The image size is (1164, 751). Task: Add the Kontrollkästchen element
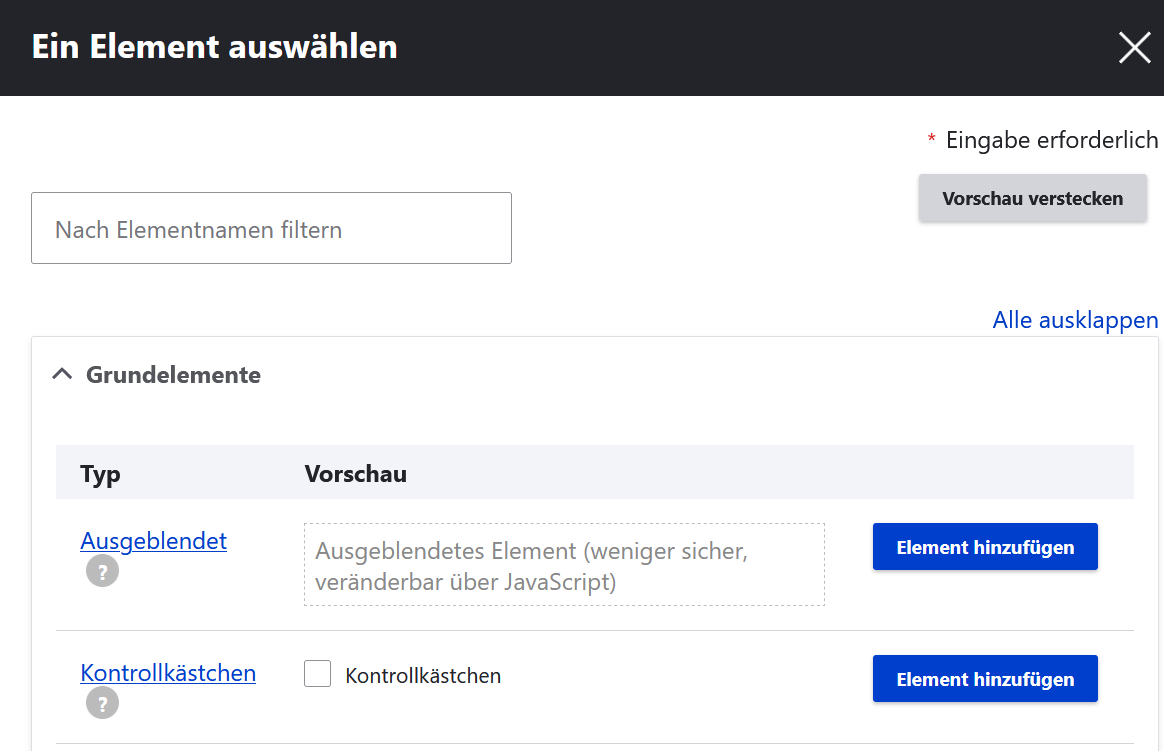click(985, 678)
